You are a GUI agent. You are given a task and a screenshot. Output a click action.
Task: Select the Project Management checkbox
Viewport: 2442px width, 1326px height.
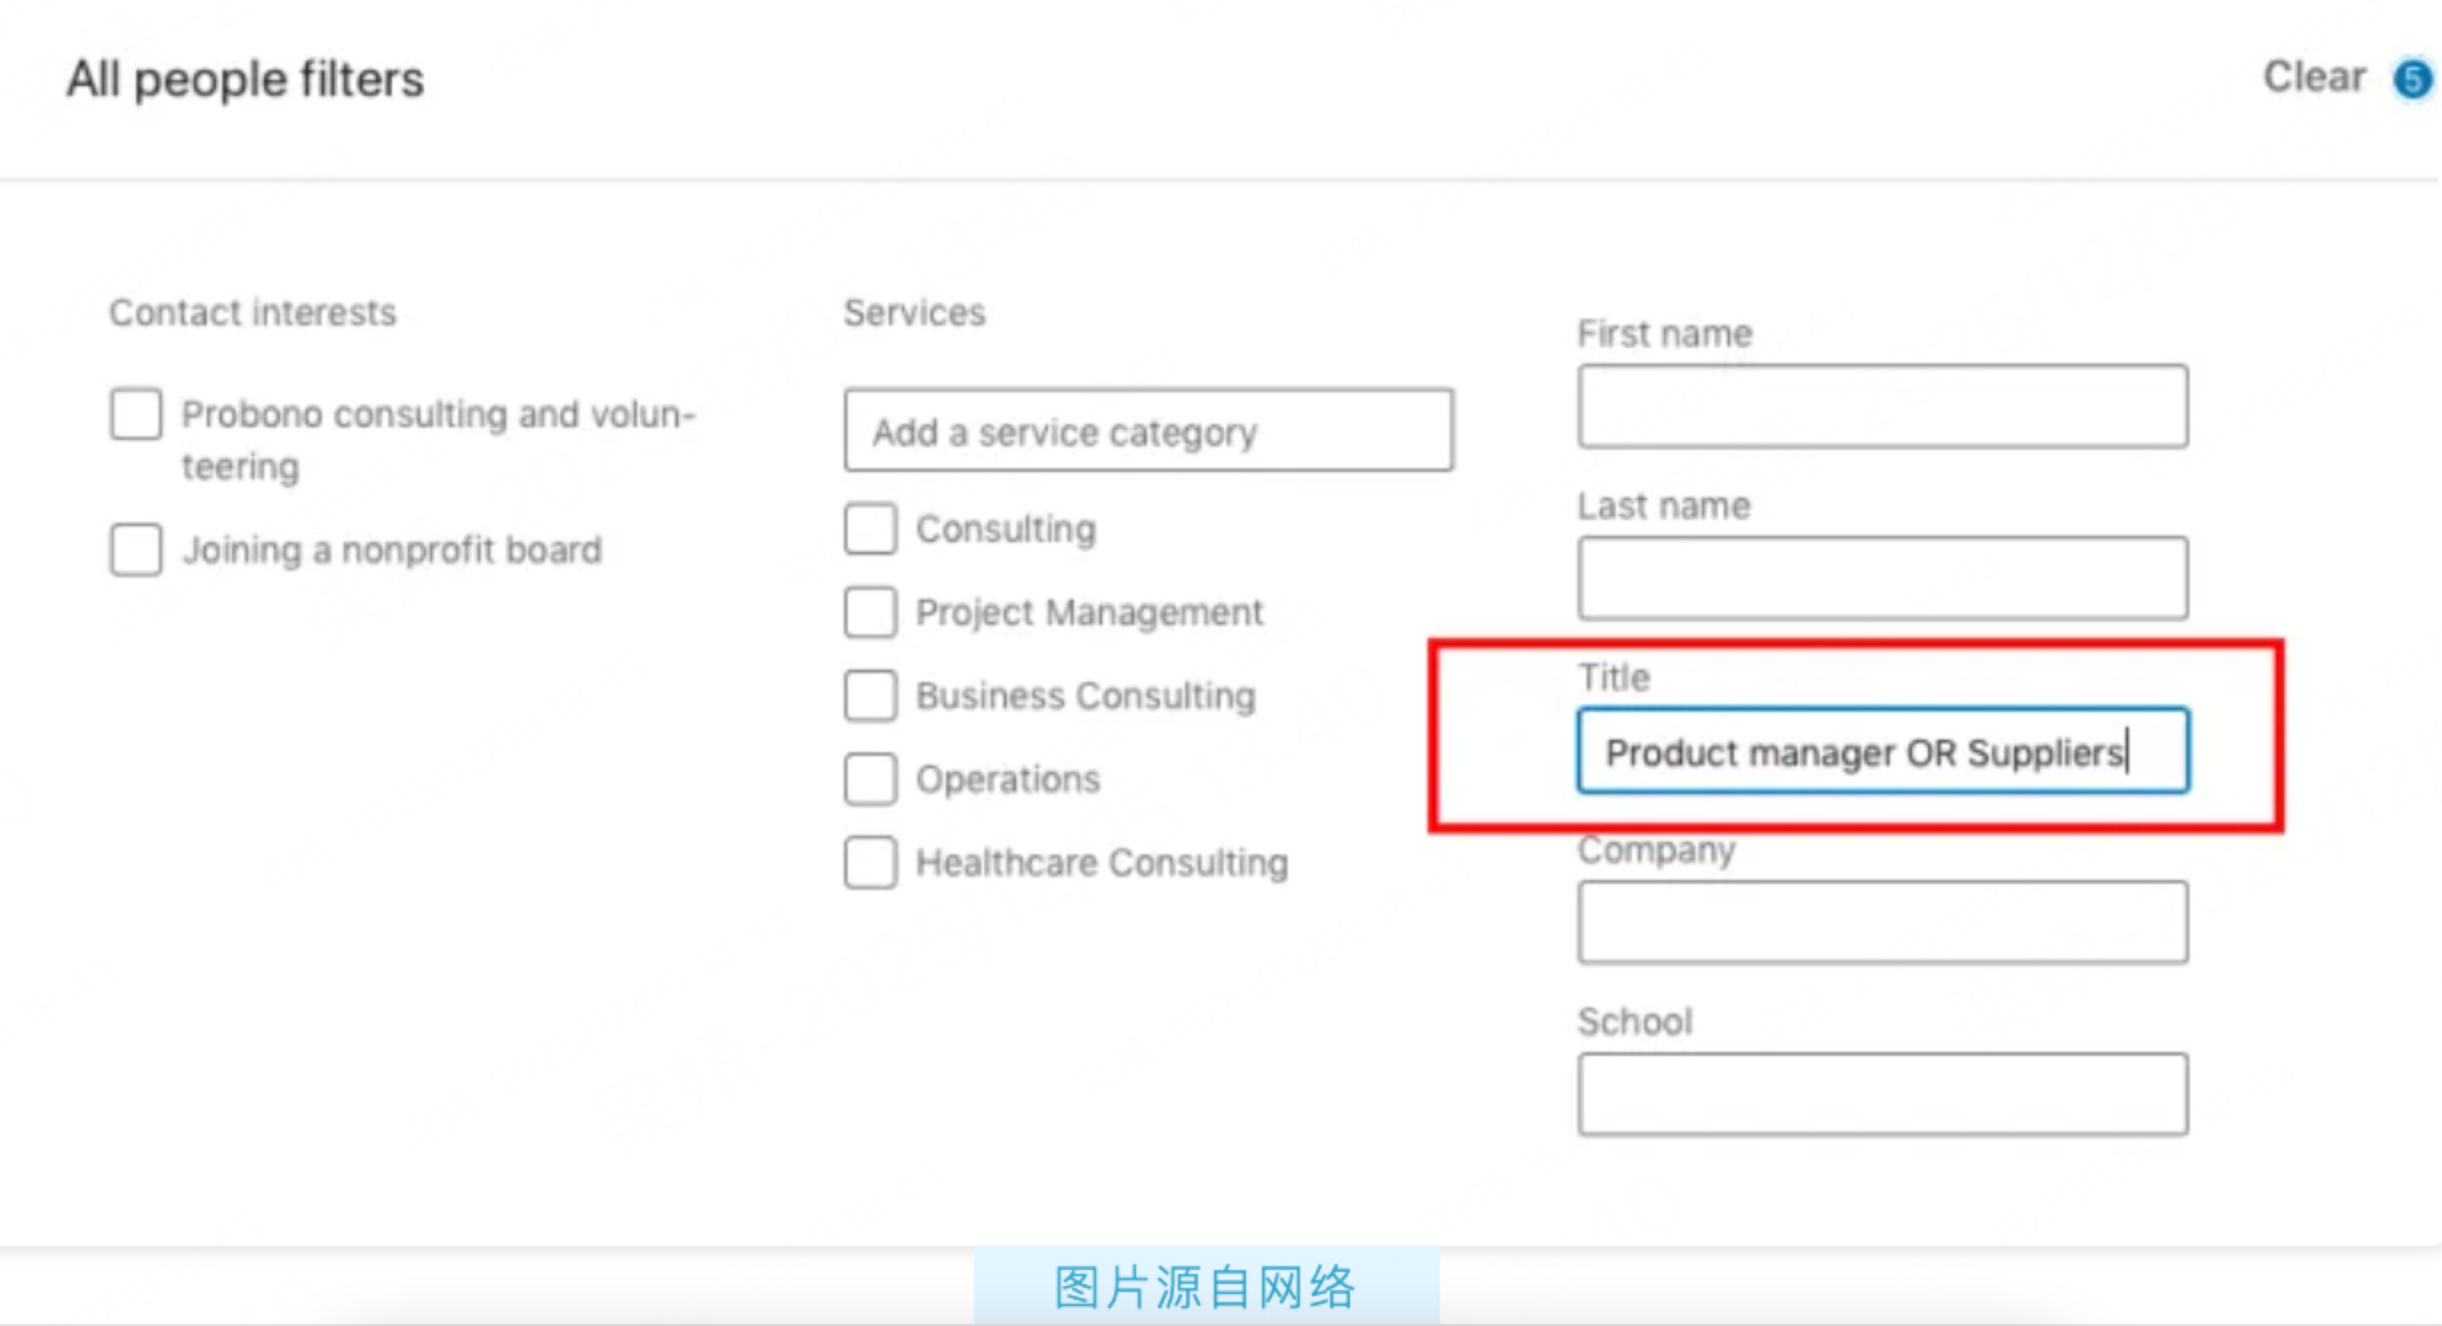pos(870,612)
